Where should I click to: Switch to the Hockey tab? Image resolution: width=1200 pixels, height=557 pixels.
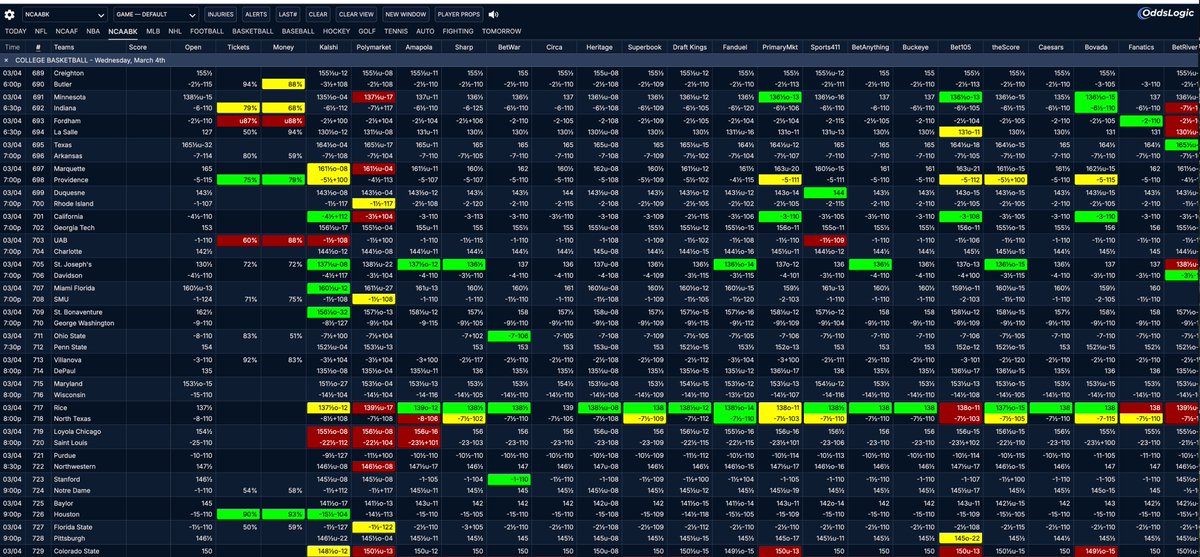(x=337, y=31)
